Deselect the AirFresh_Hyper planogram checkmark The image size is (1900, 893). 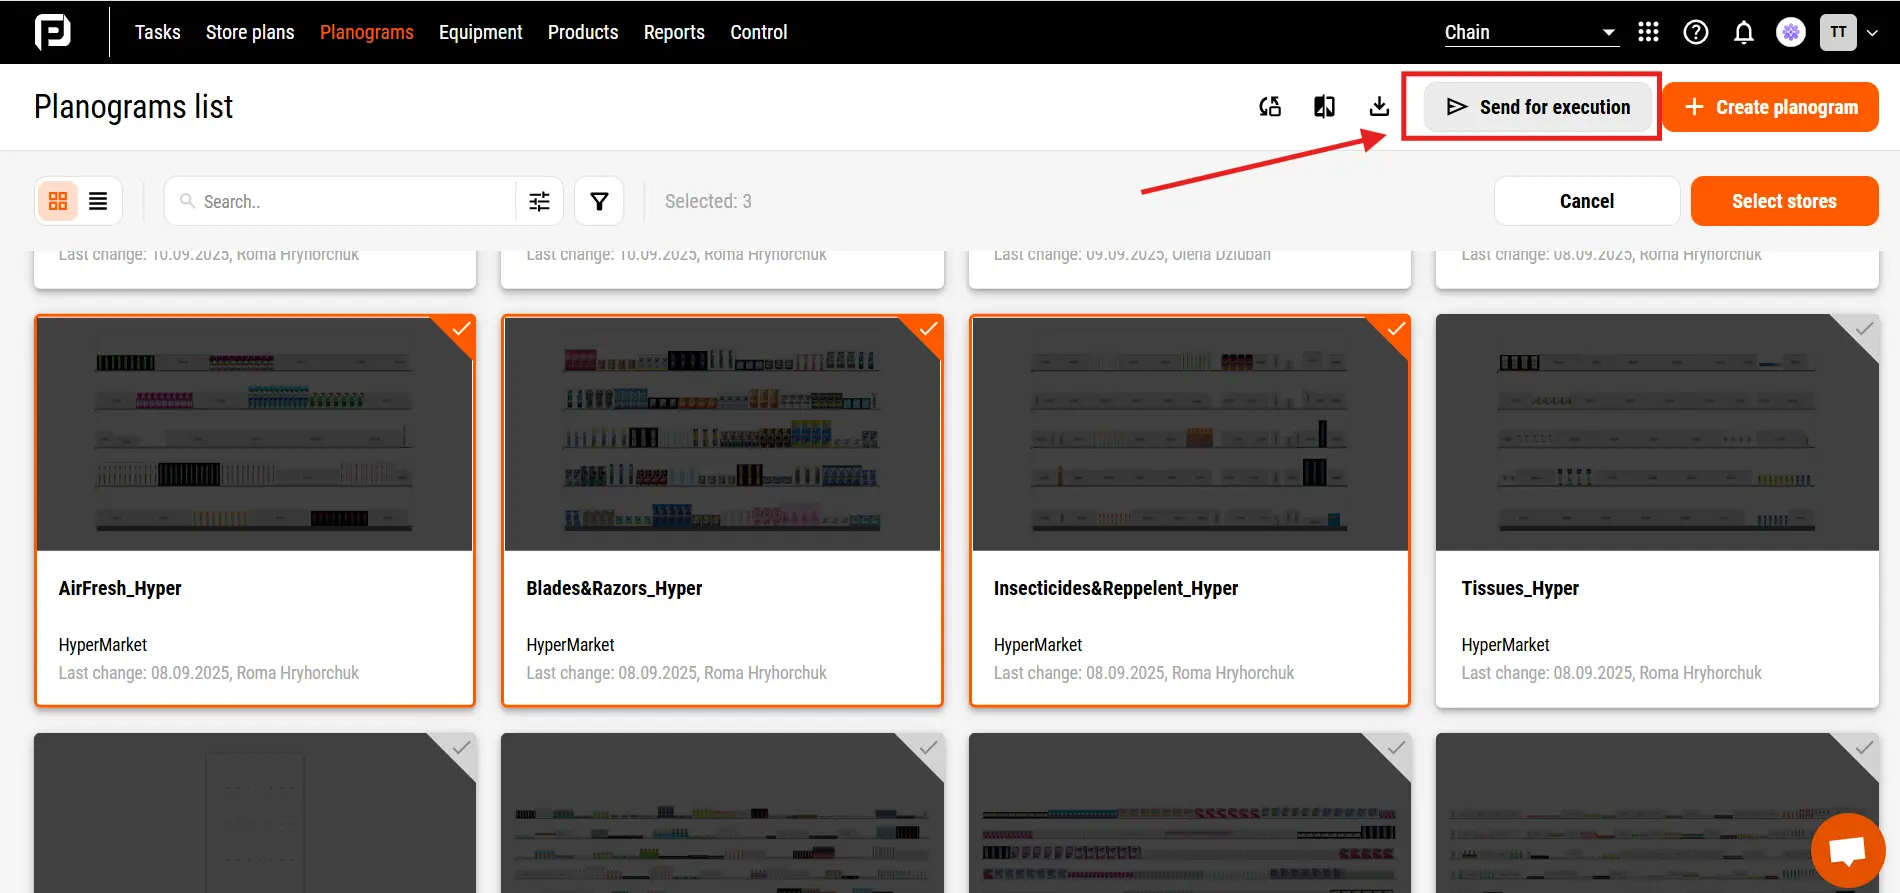[x=461, y=329]
